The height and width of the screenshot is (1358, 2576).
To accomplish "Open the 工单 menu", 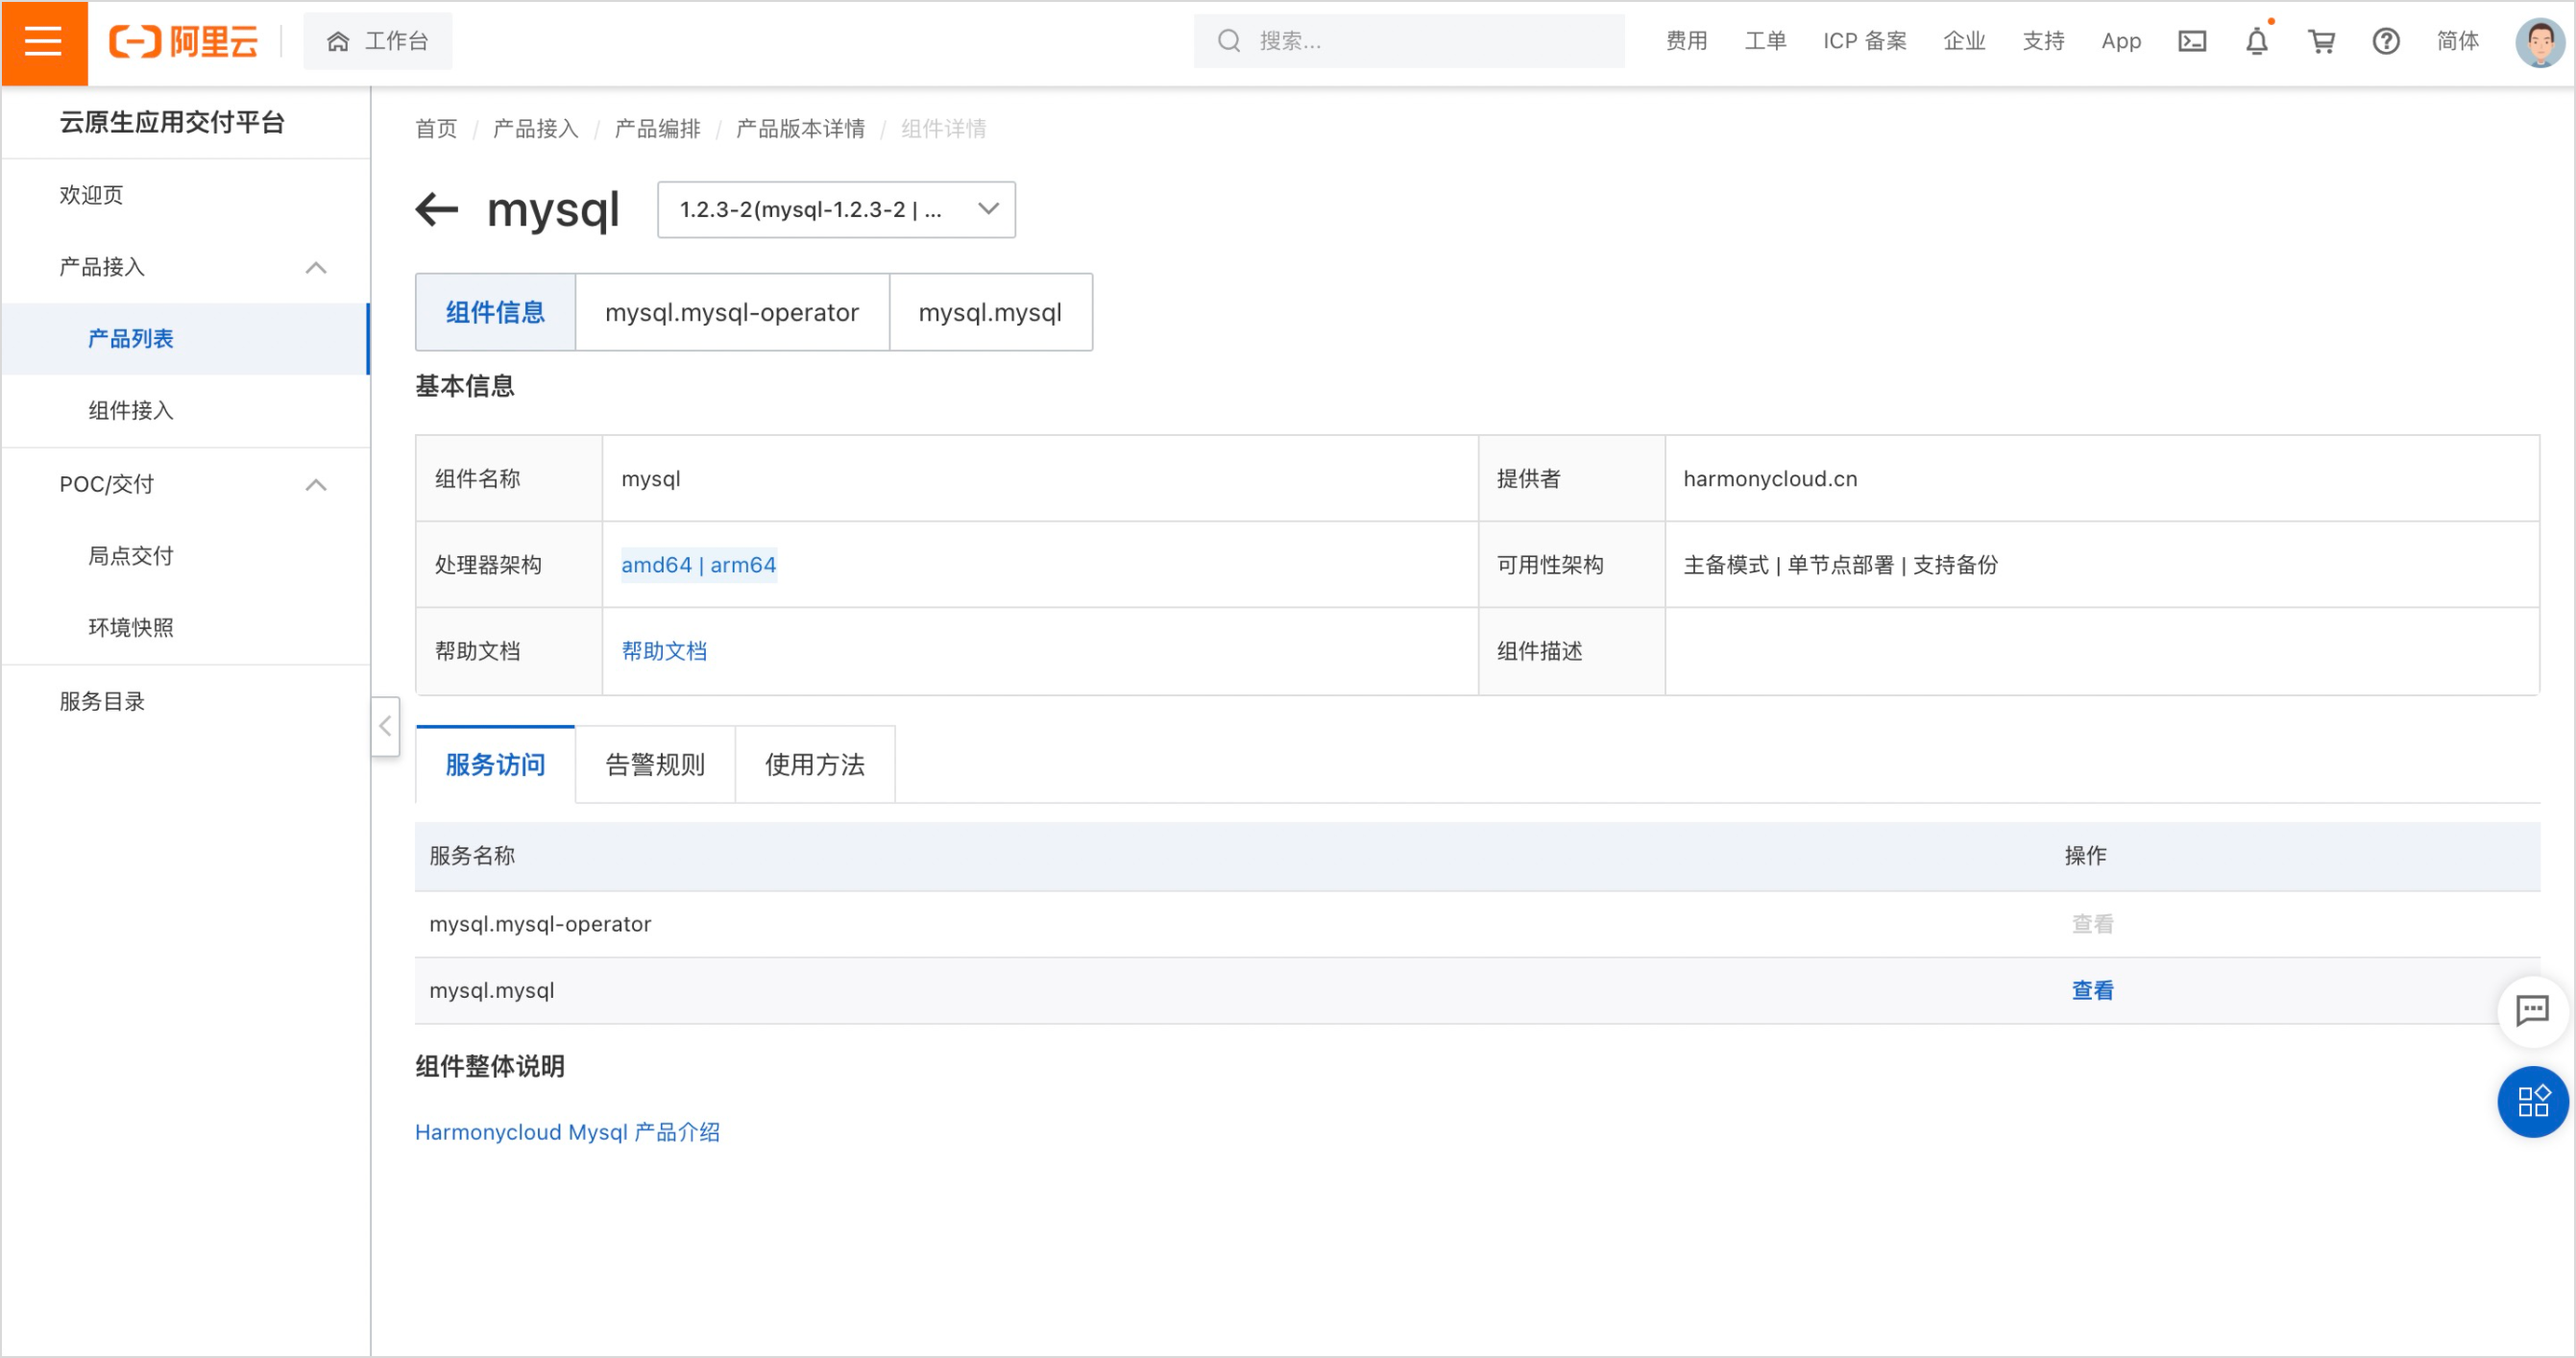I will [1765, 42].
